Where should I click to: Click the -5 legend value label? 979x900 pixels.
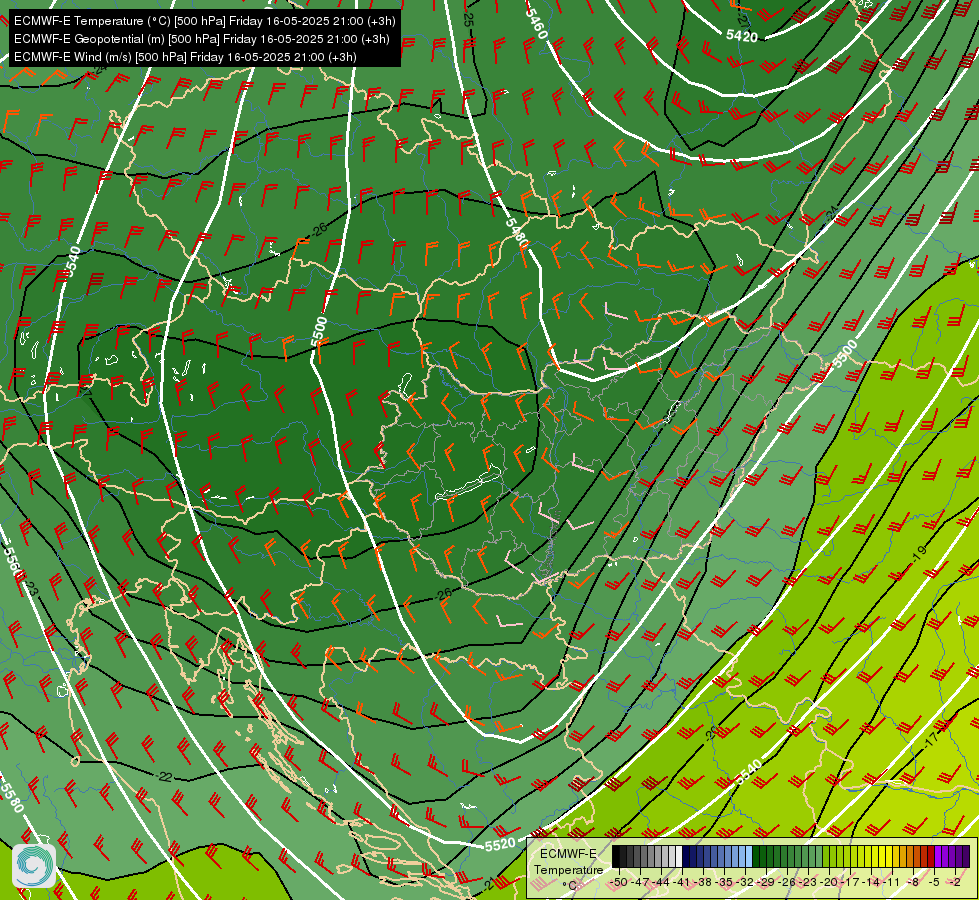(x=934, y=882)
